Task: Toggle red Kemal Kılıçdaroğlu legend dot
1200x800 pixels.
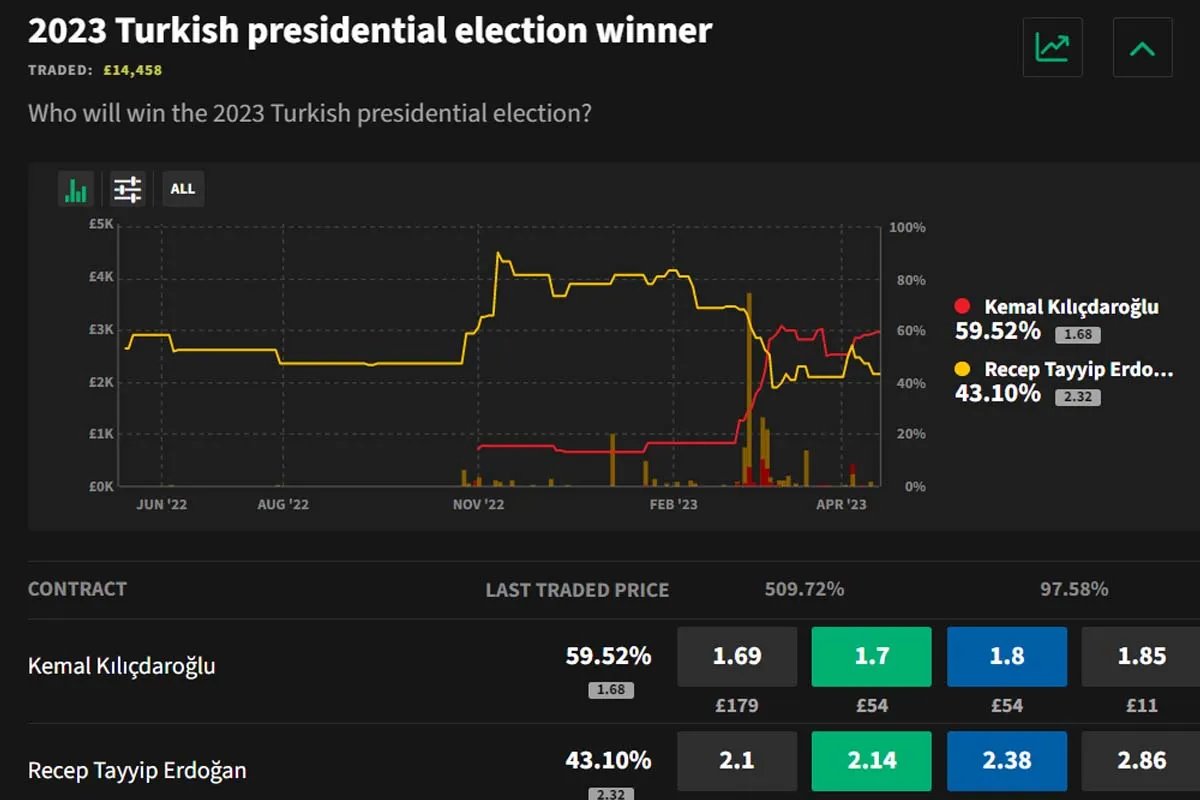Action: 963,307
